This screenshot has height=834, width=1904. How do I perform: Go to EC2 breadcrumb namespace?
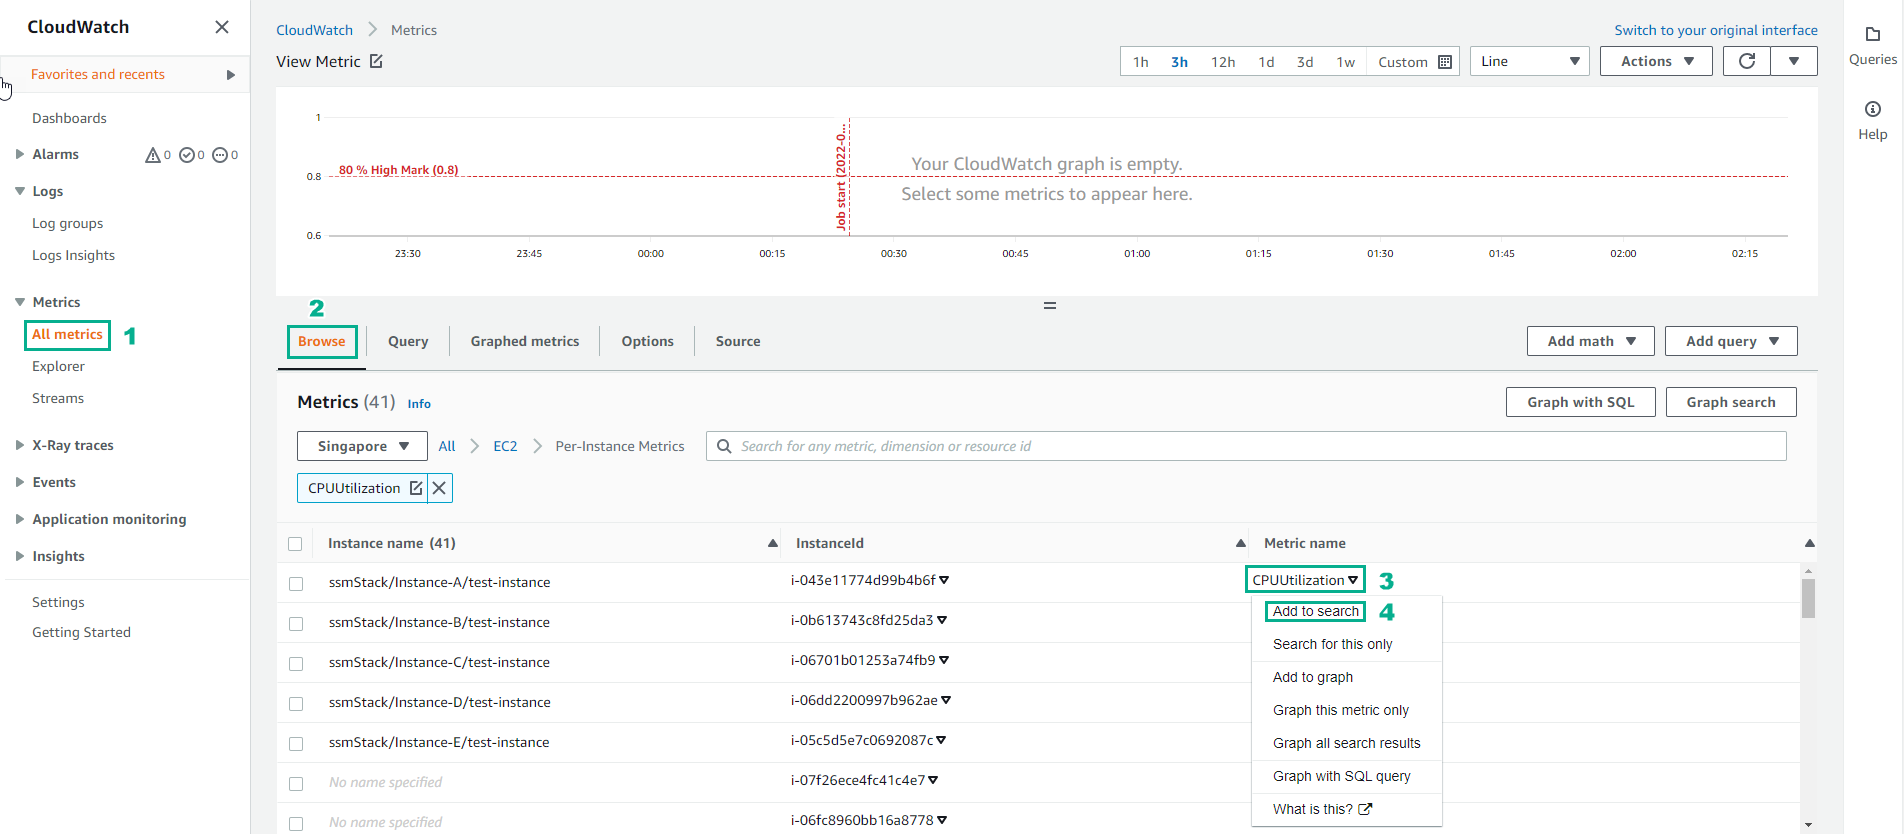coord(505,446)
